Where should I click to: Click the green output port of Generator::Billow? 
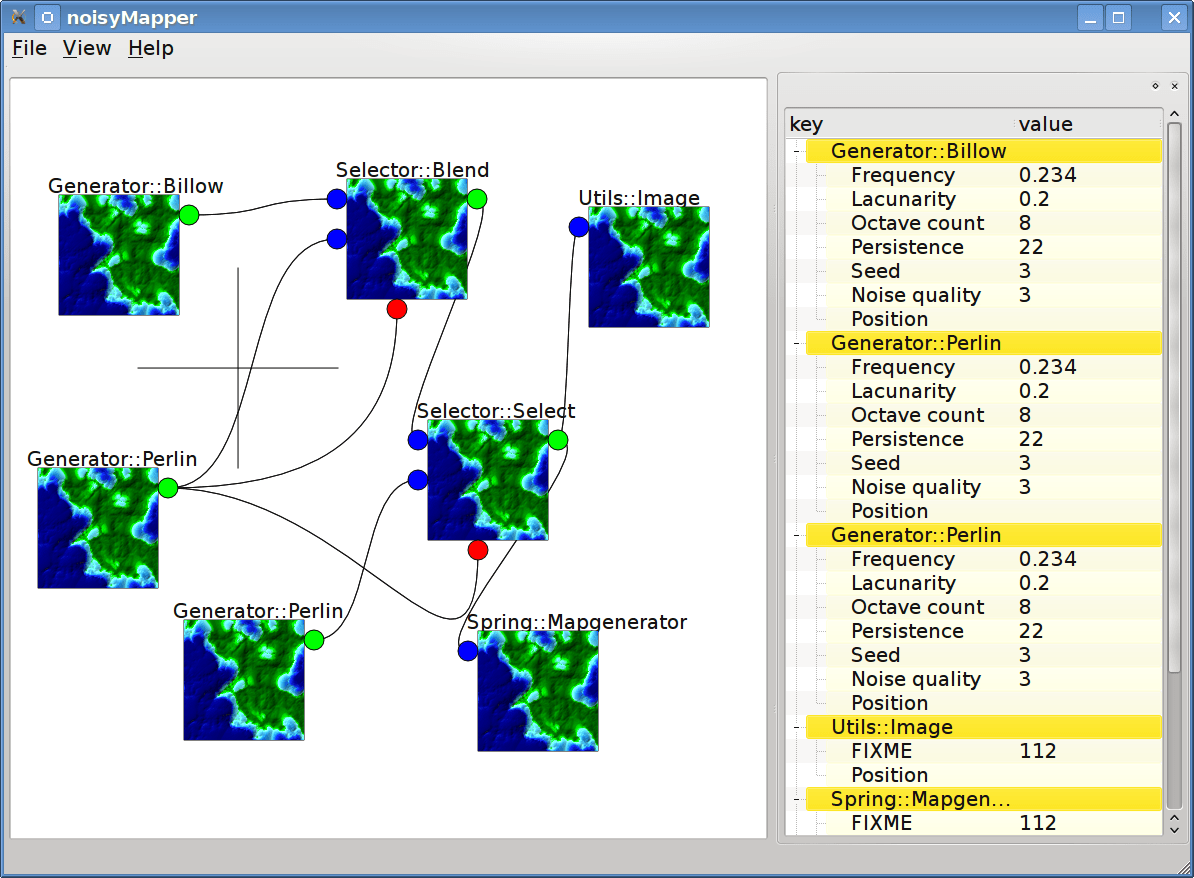[189, 213]
